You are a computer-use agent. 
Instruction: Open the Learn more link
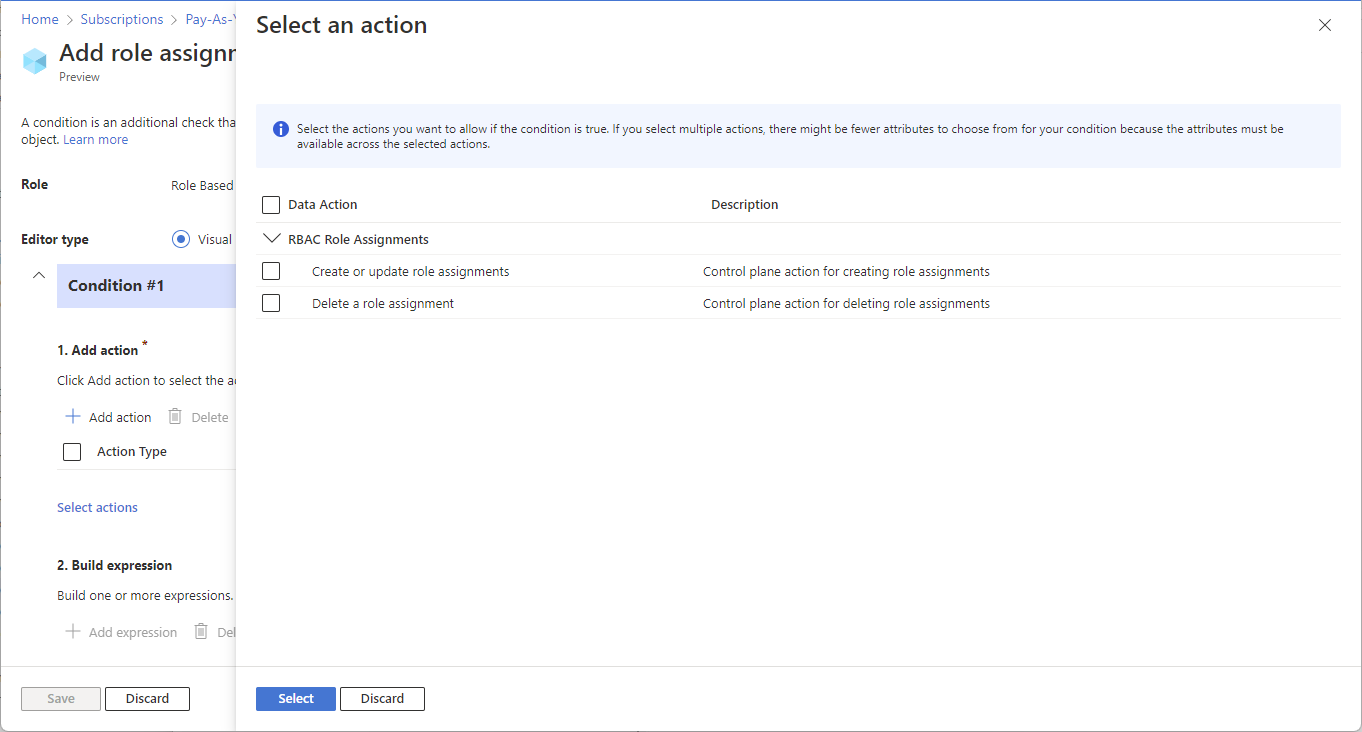pos(95,139)
